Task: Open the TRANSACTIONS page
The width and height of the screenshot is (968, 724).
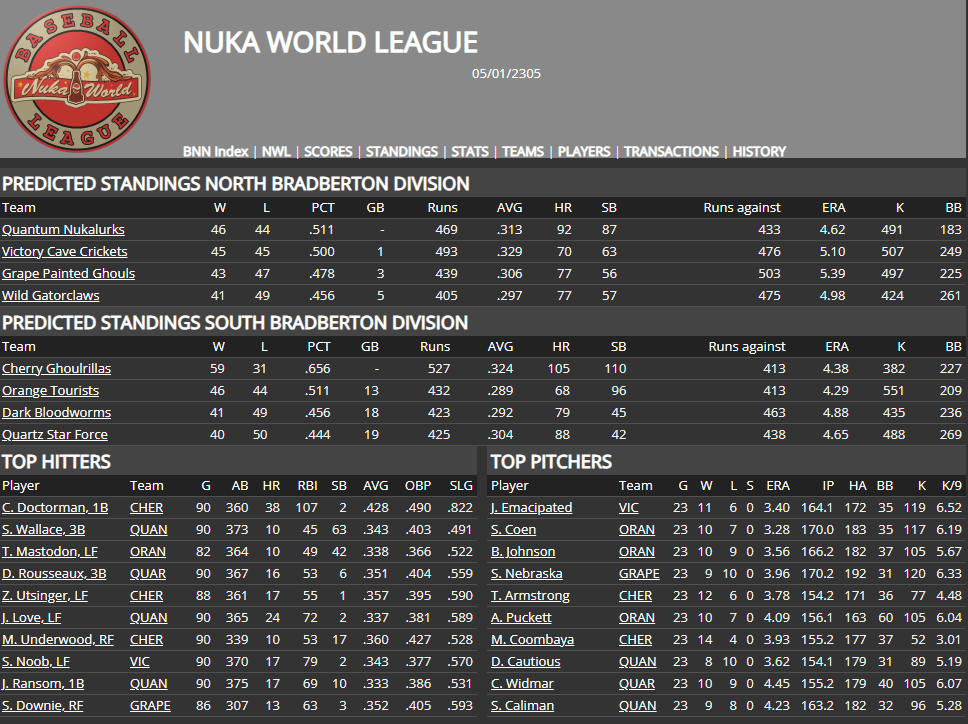Action: (x=671, y=152)
